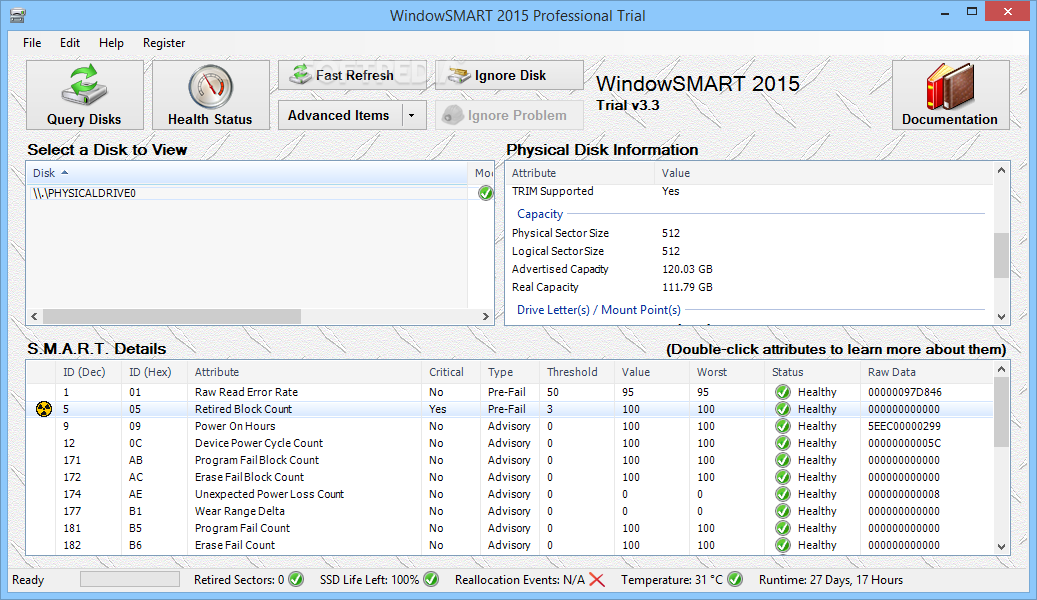Viewport: 1037px width, 600px height.
Task: Click the S.M.A.R.T. Details scroll-down arrow
Action: coord(1001,547)
